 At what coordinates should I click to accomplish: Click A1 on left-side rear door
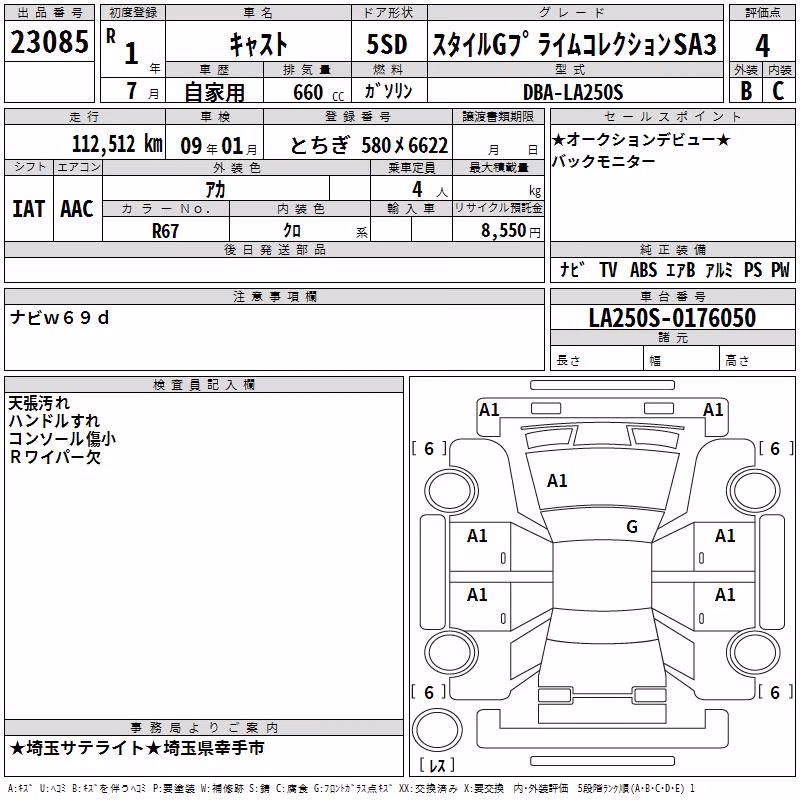[x=477, y=595]
